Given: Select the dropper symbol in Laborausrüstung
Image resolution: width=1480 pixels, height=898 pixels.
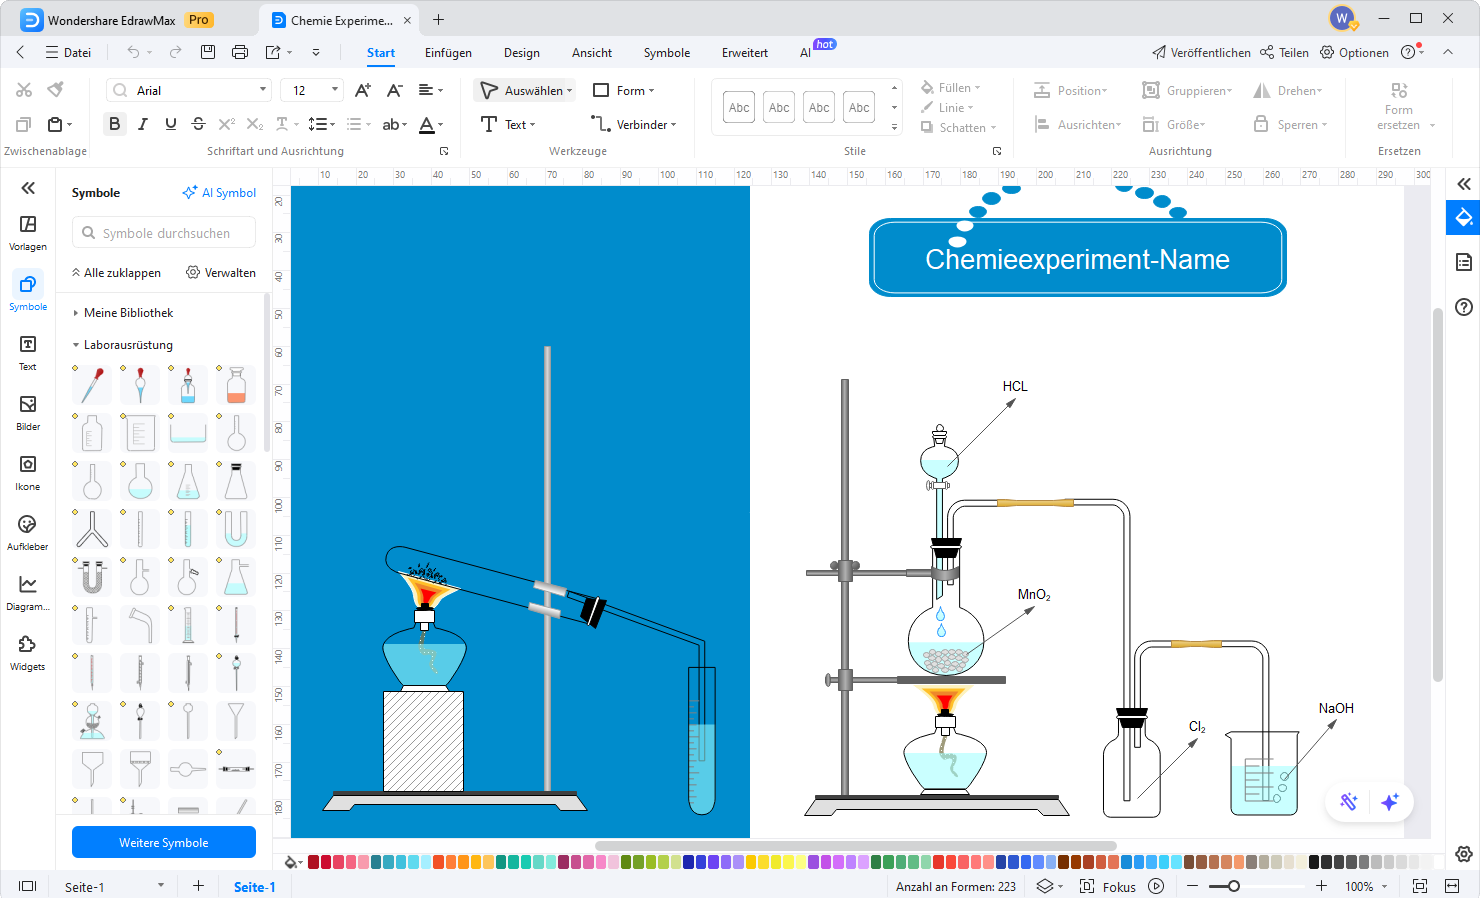Looking at the screenshot, I should pyautogui.click(x=92, y=385).
